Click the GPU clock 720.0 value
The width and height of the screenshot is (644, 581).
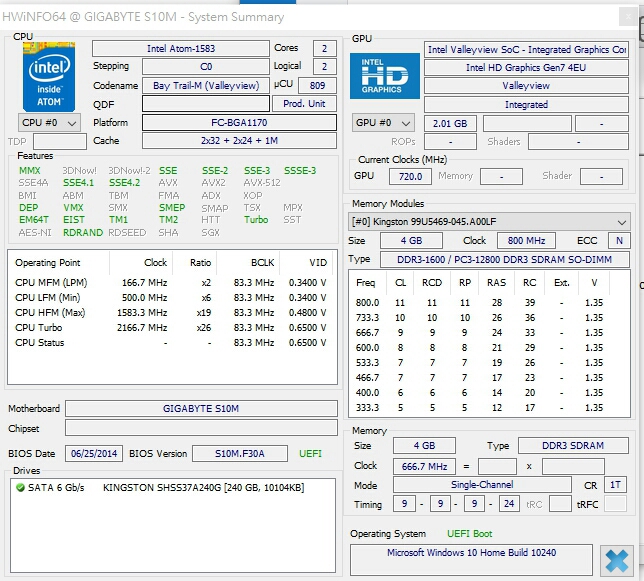[x=410, y=177]
